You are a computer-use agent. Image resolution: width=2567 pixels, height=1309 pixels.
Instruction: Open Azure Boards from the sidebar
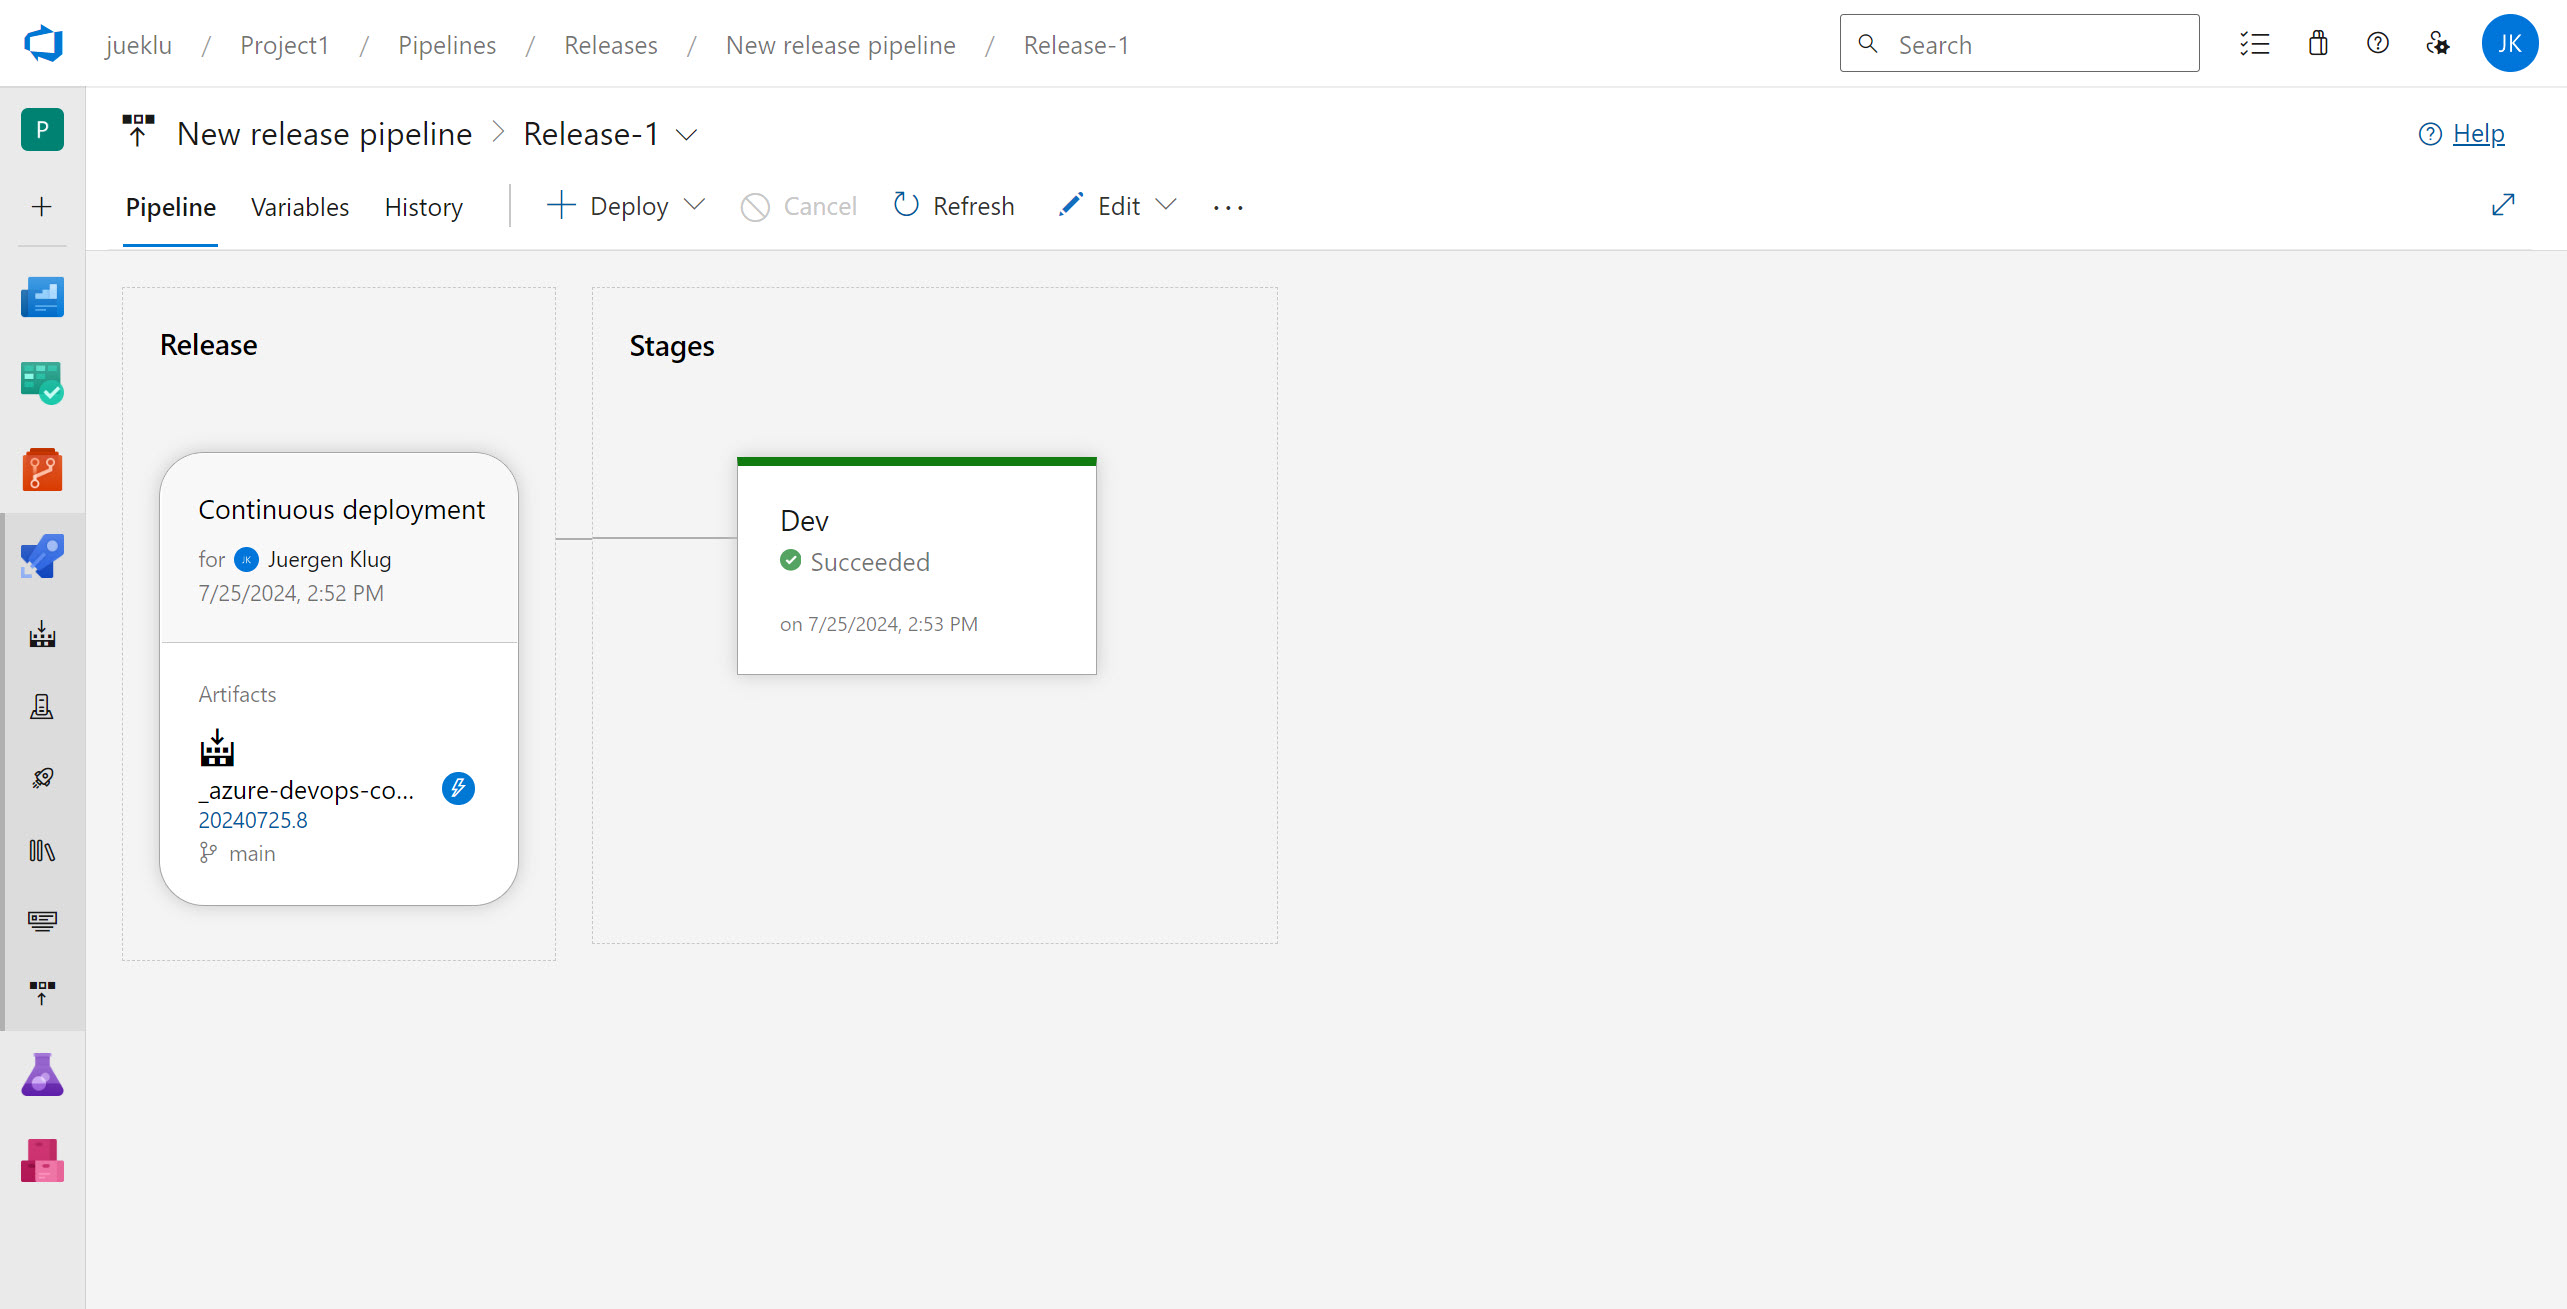42,383
